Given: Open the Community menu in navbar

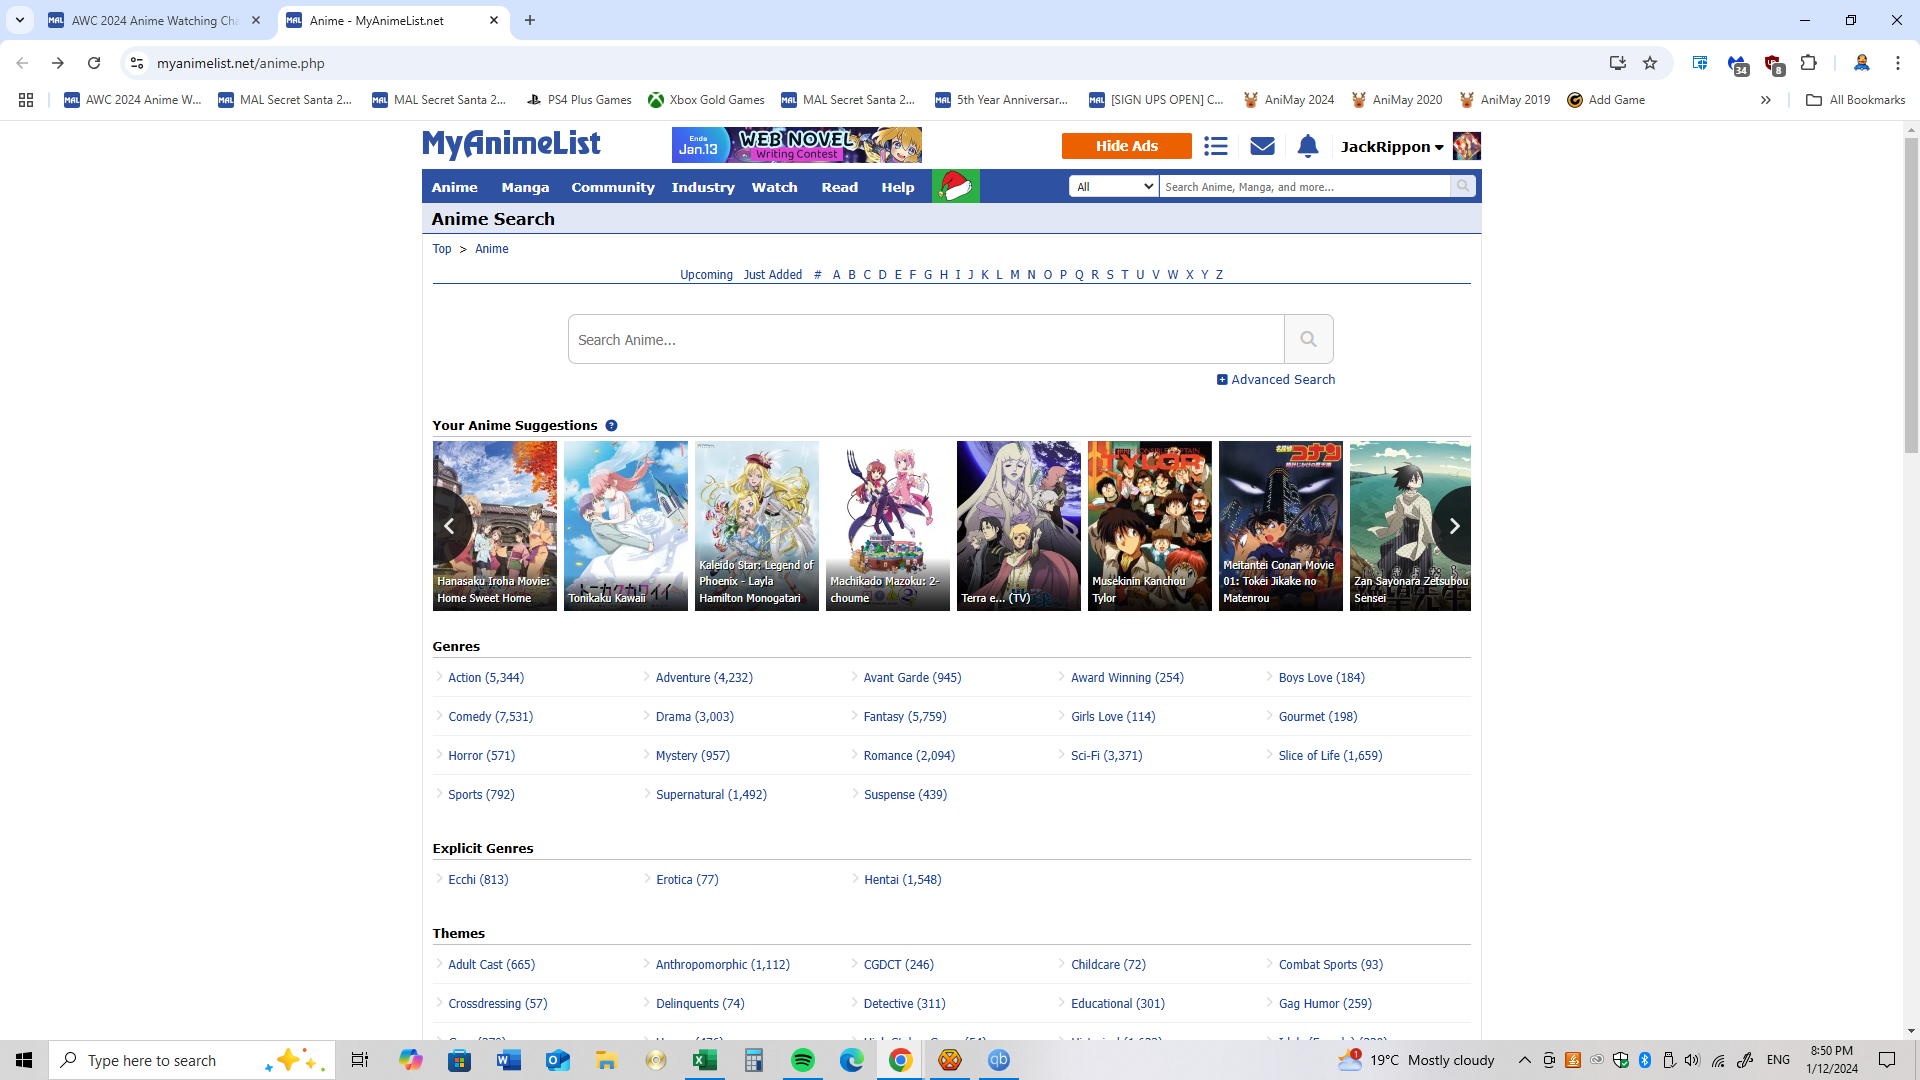Looking at the screenshot, I should point(612,187).
